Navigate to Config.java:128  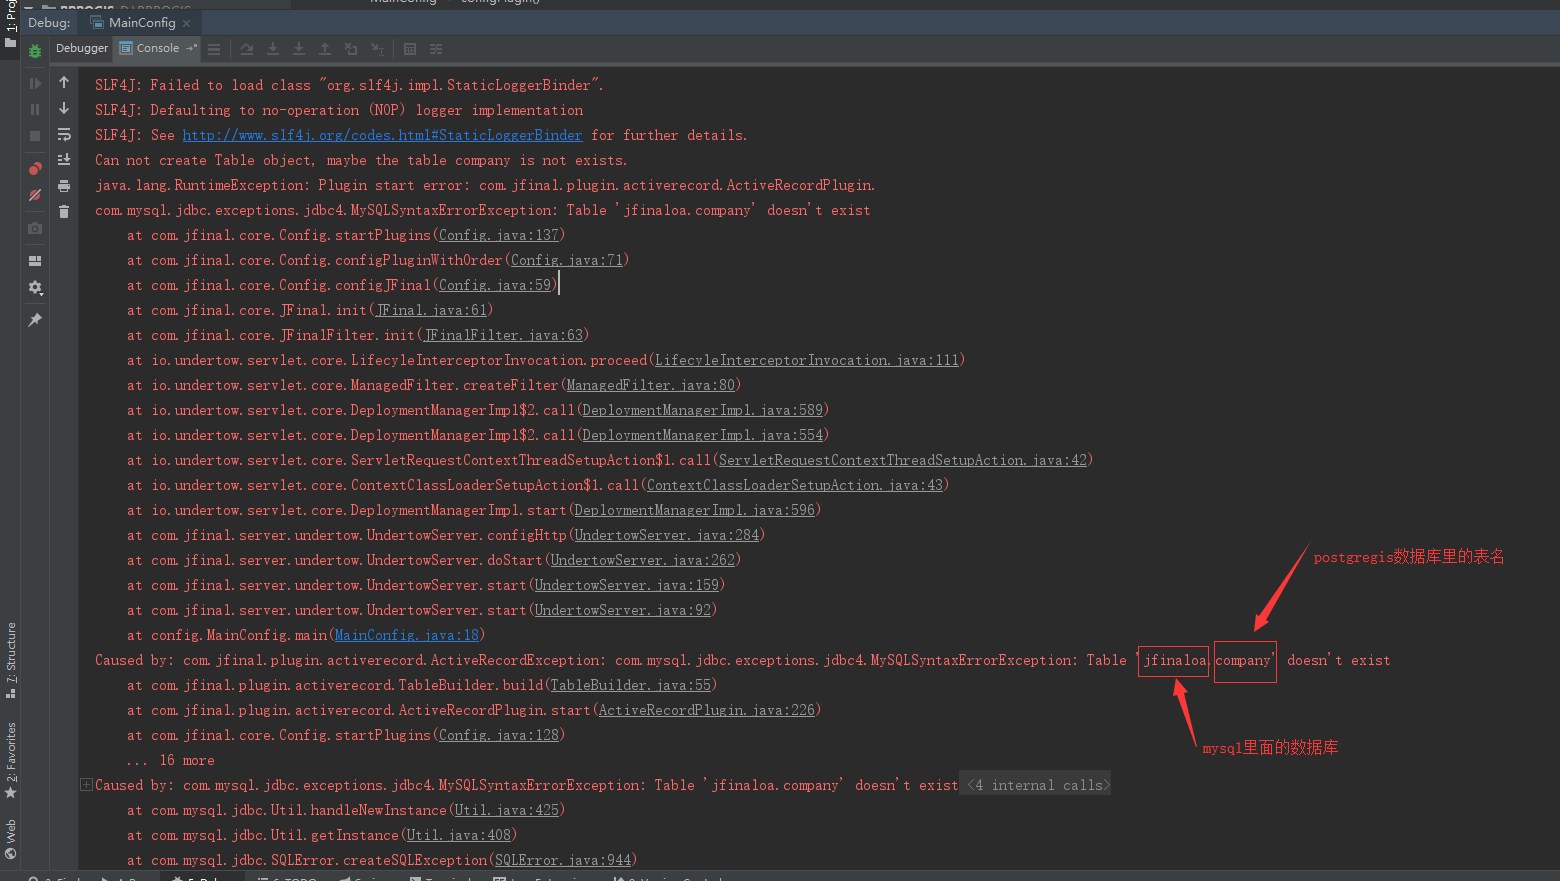pos(499,735)
